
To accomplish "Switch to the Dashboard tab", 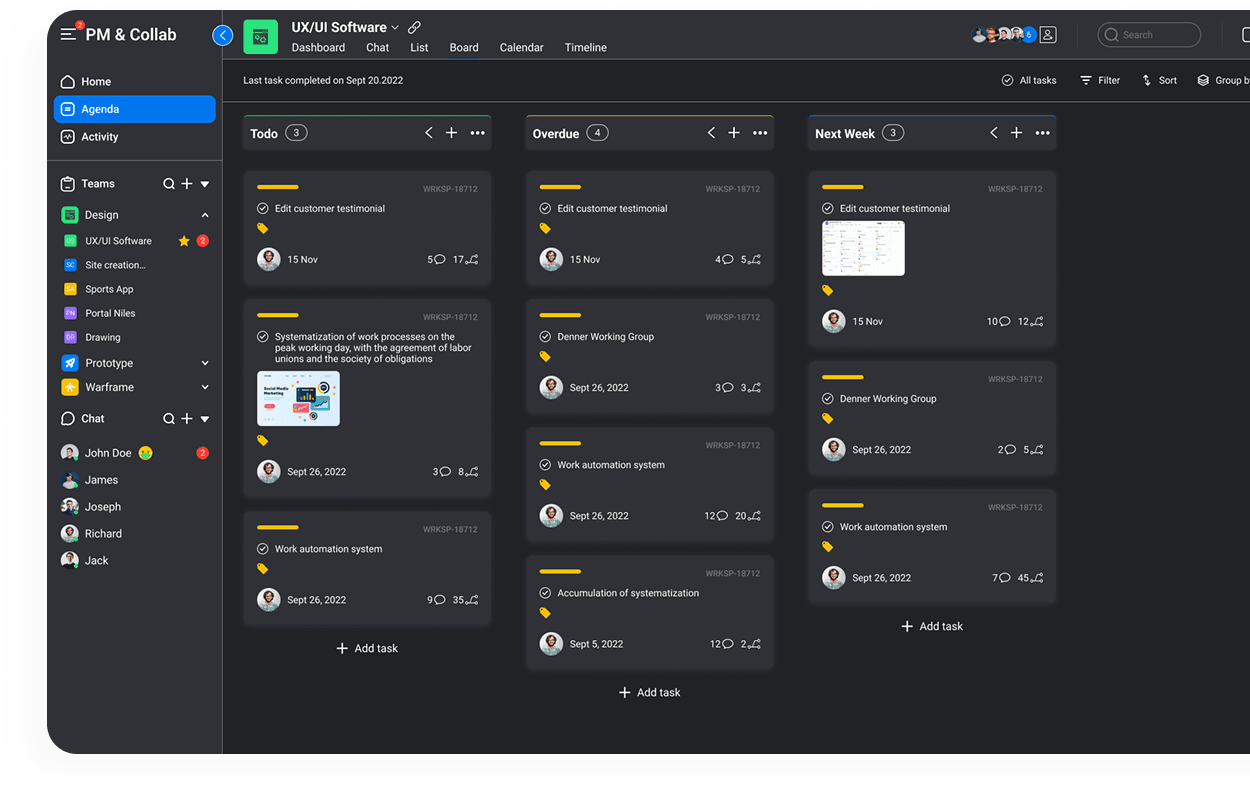I will coord(318,48).
